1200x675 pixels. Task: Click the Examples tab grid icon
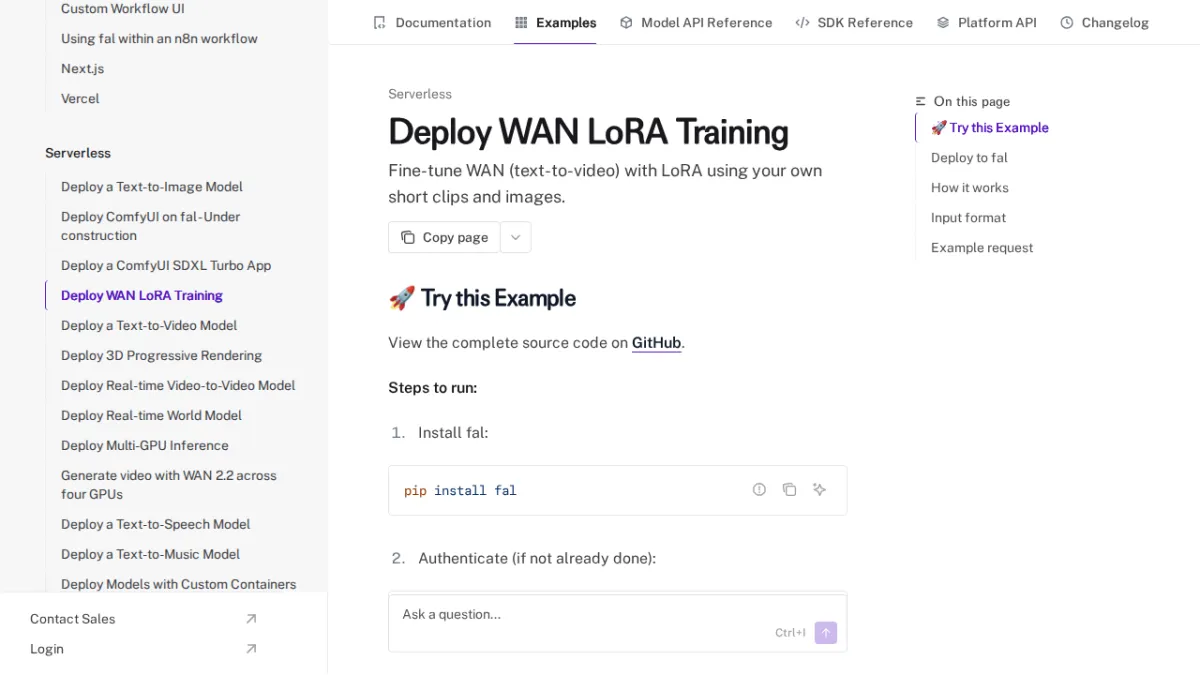(x=521, y=22)
